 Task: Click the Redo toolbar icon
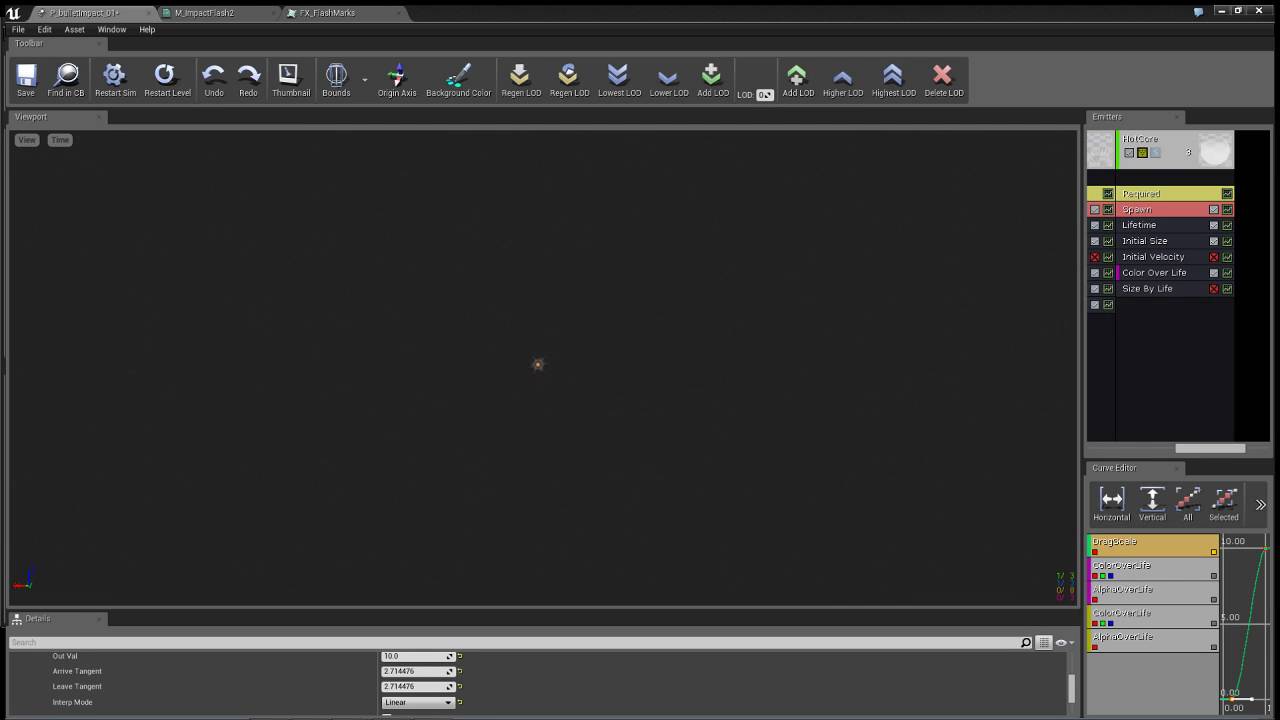248,79
